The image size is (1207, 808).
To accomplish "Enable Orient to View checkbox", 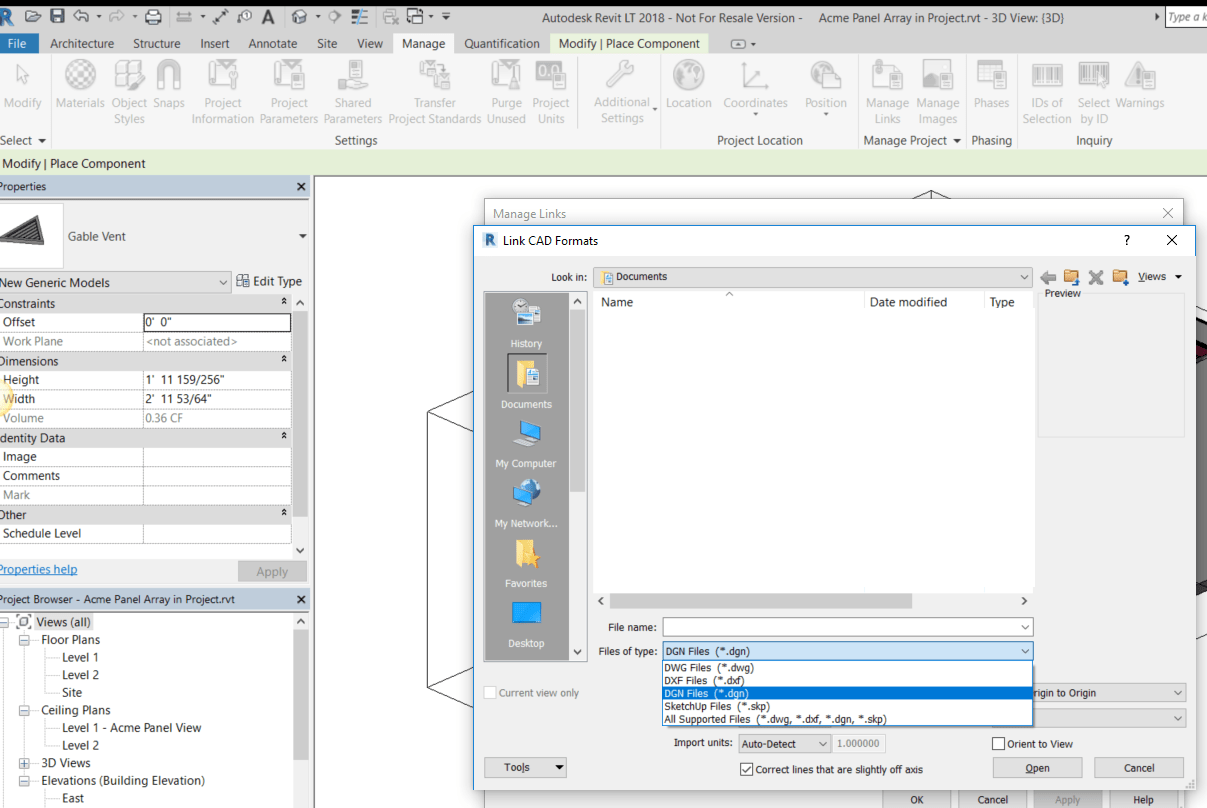I will tap(998, 744).
